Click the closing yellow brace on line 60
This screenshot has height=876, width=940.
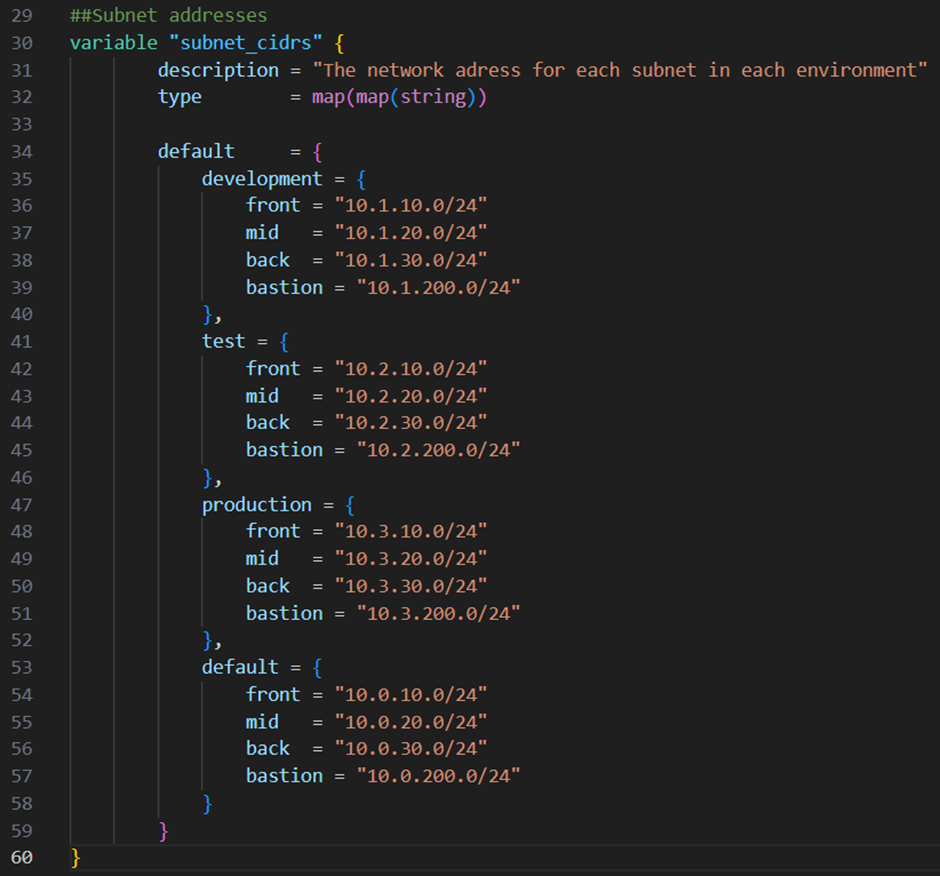coord(76,857)
